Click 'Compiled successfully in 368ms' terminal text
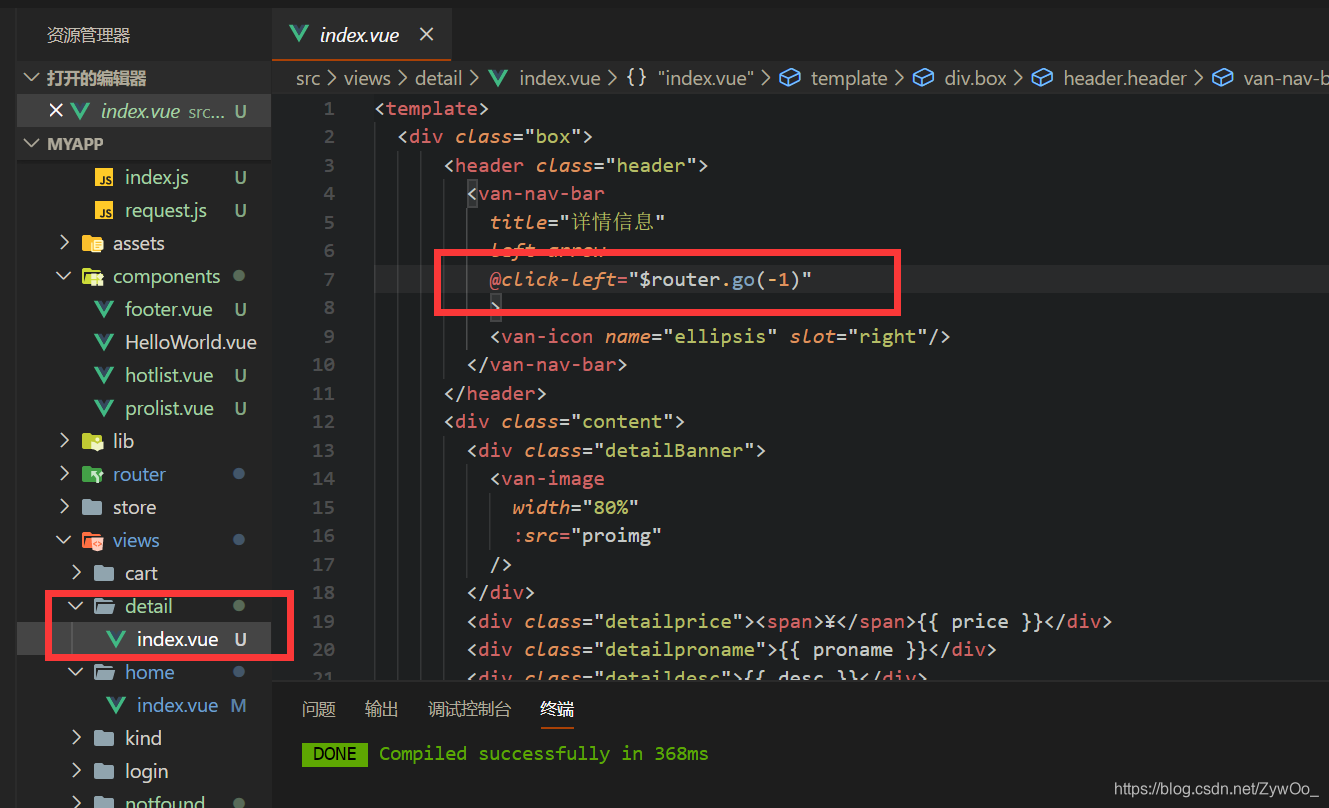This screenshot has width=1329, height=808. click(x=543, y=754)
